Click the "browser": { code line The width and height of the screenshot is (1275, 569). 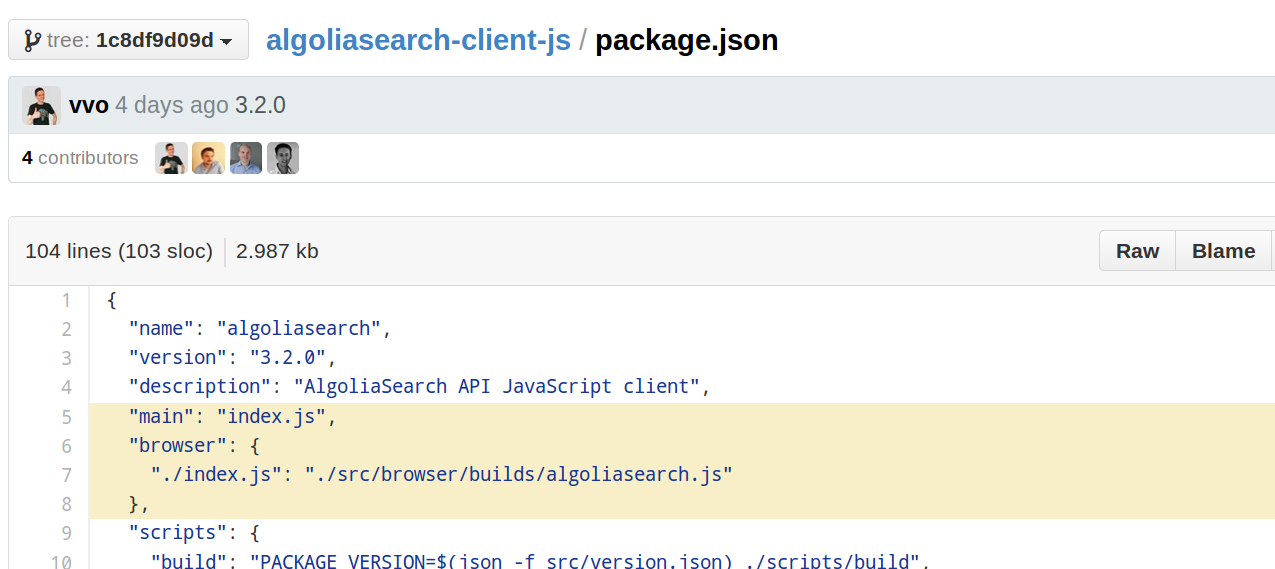pos(194,445)
